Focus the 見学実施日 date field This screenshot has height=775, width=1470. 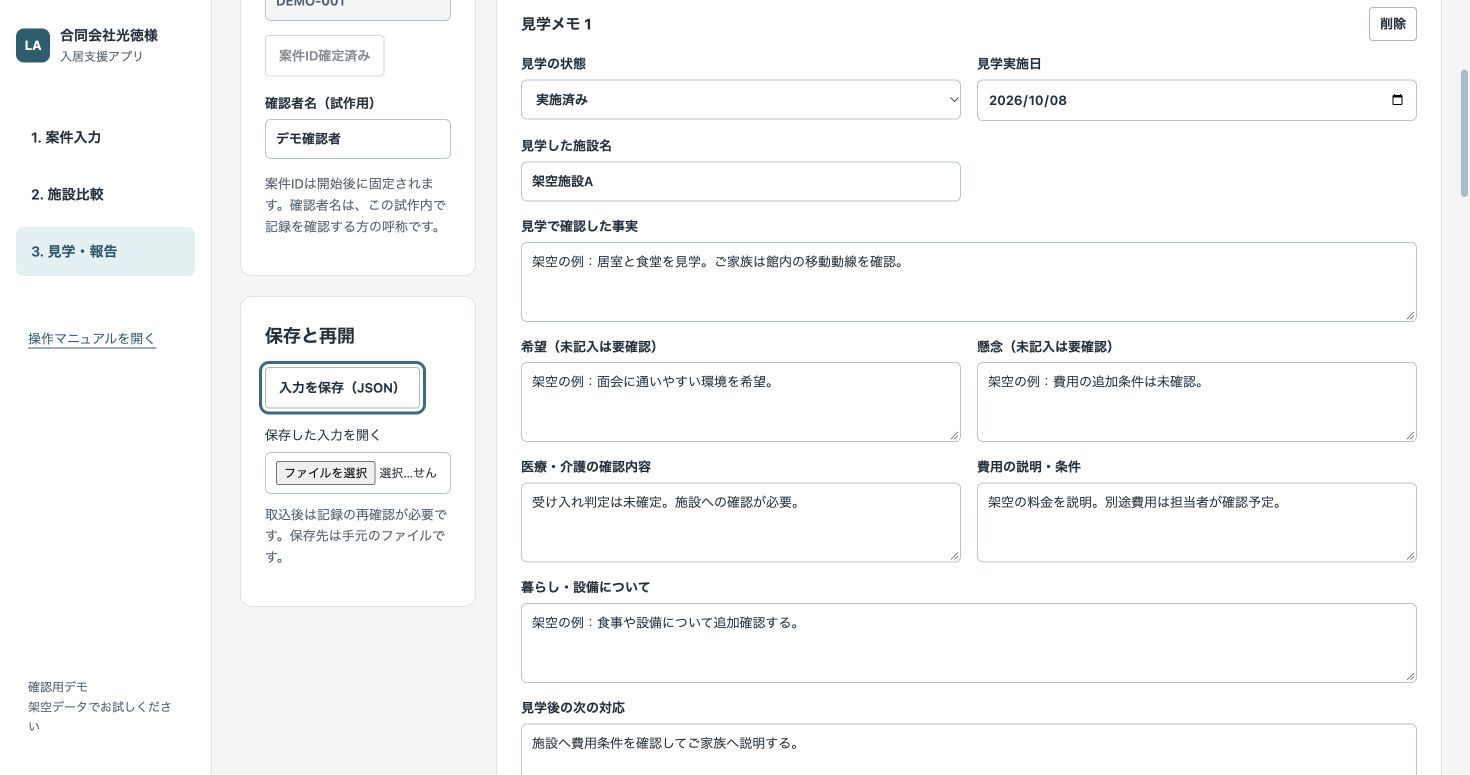pos(1196,100)
